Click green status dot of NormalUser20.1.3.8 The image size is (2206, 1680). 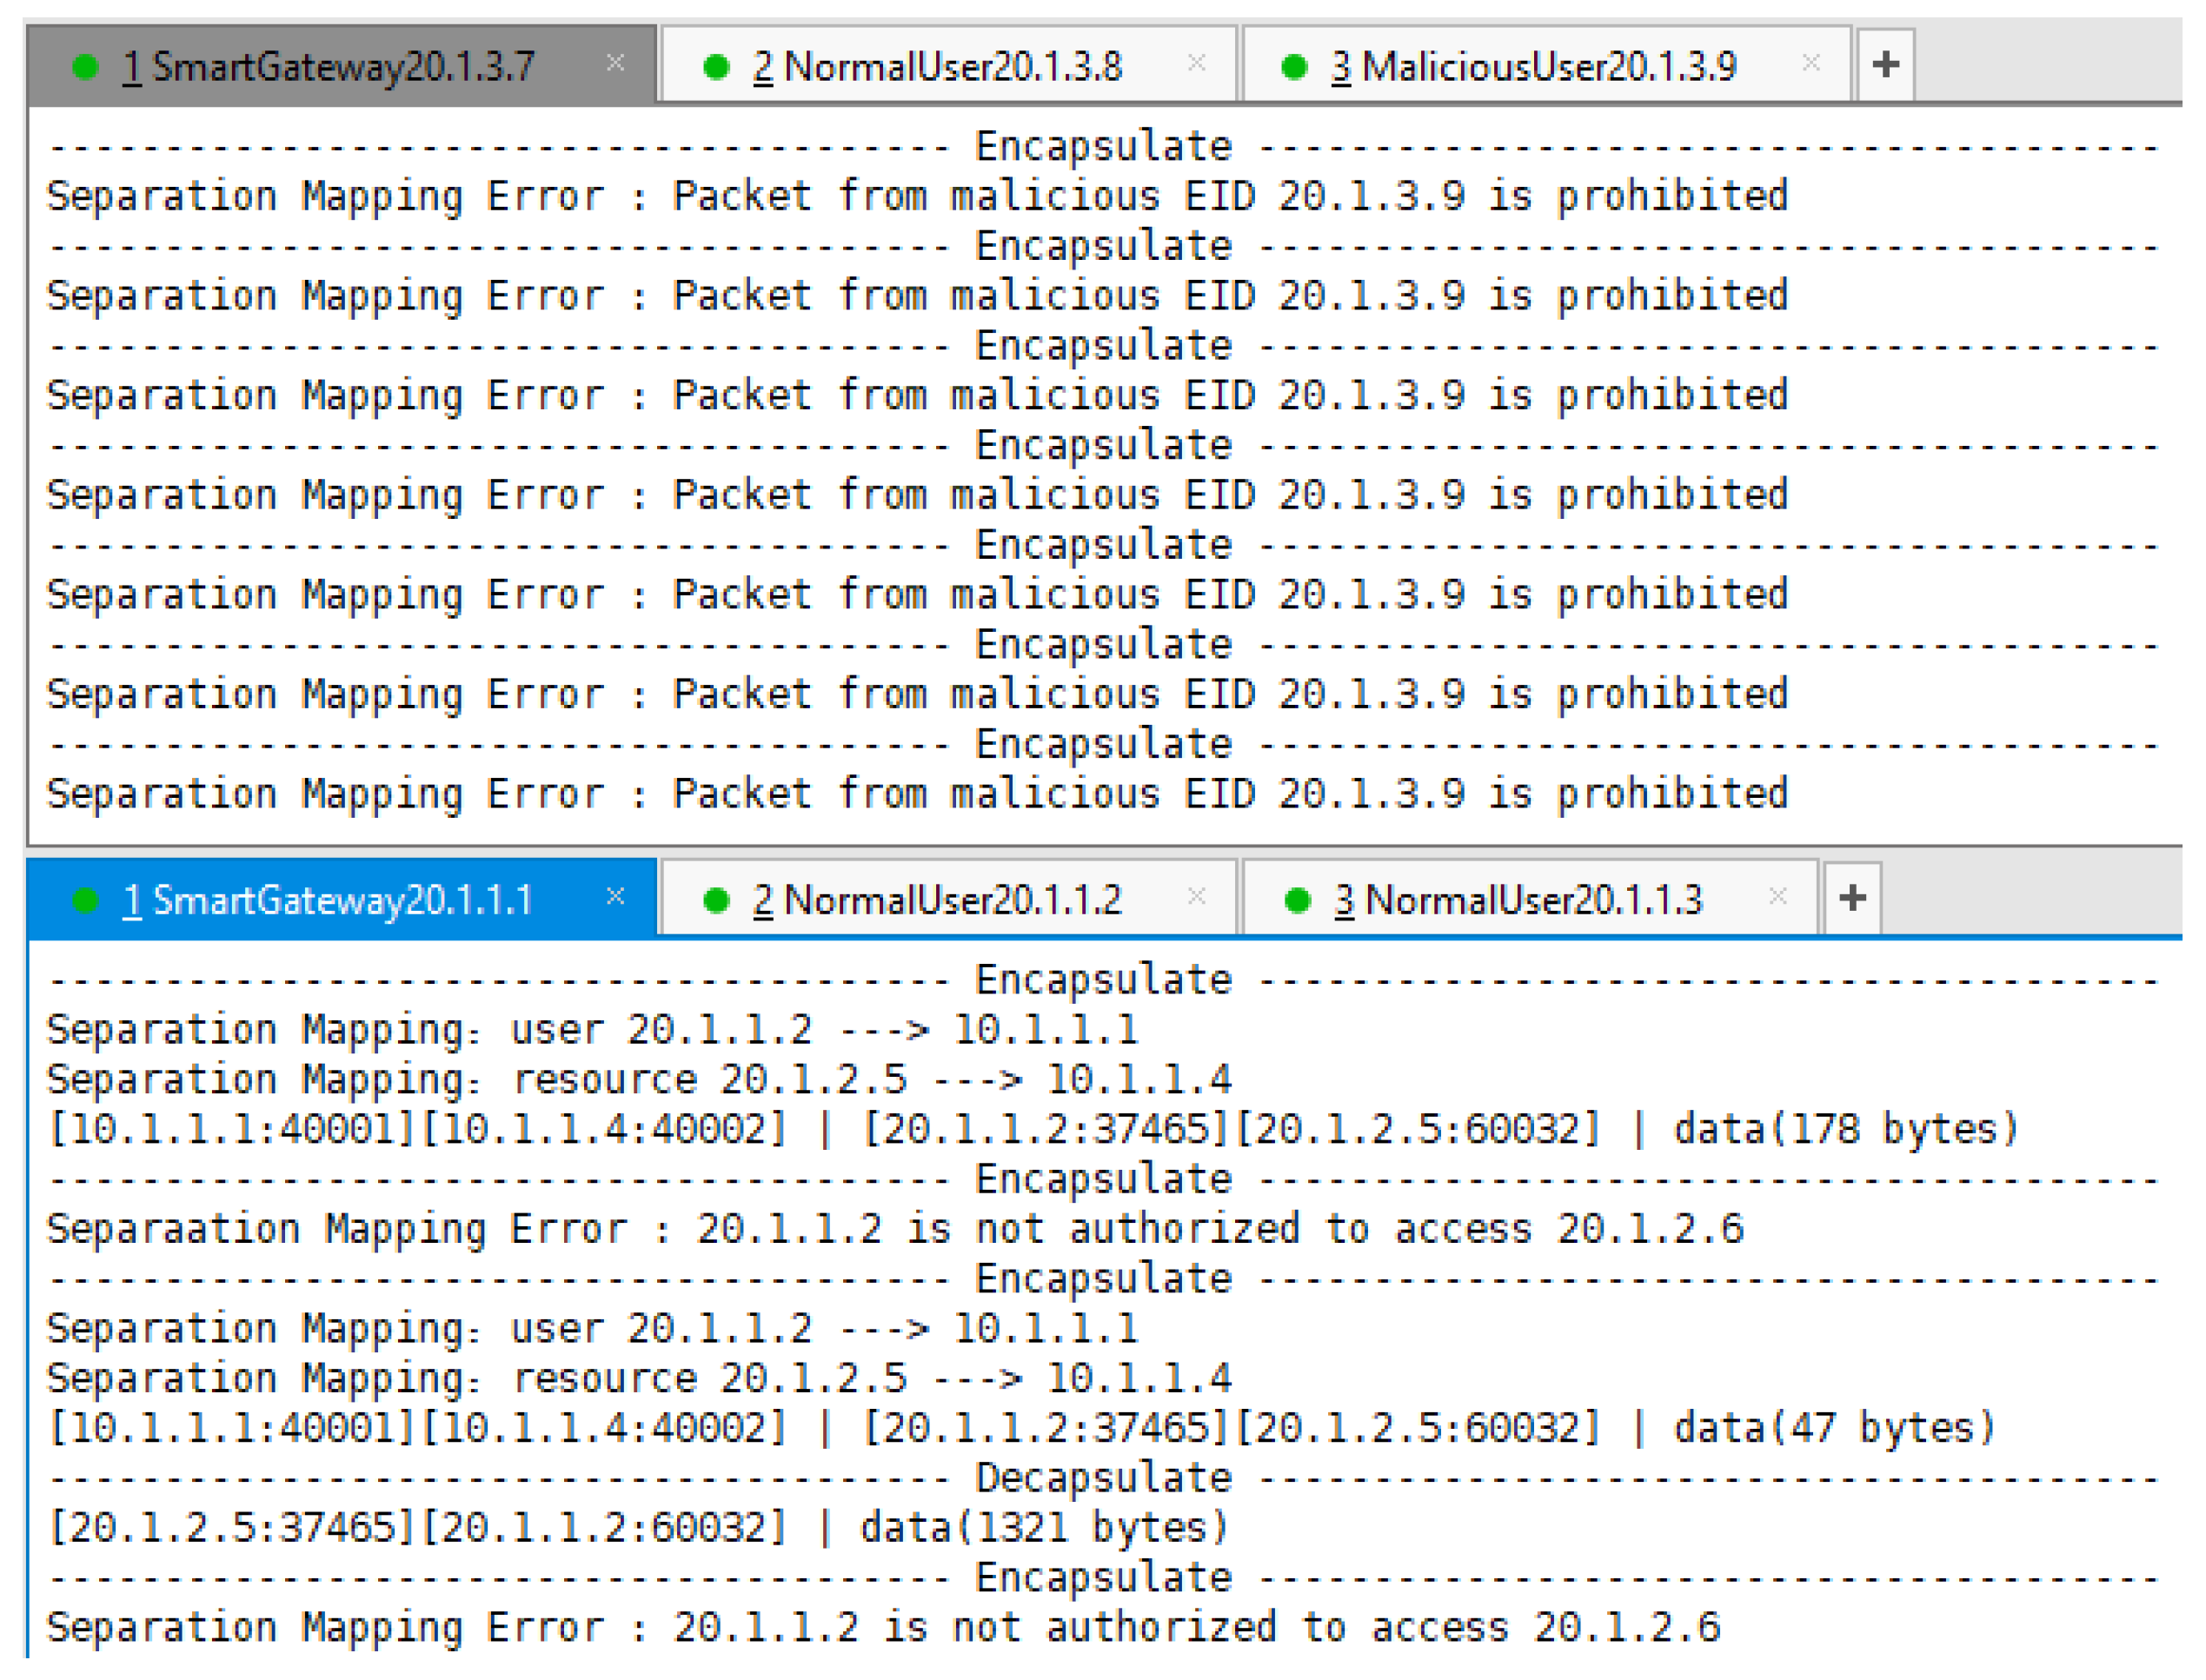pos(716,67)
